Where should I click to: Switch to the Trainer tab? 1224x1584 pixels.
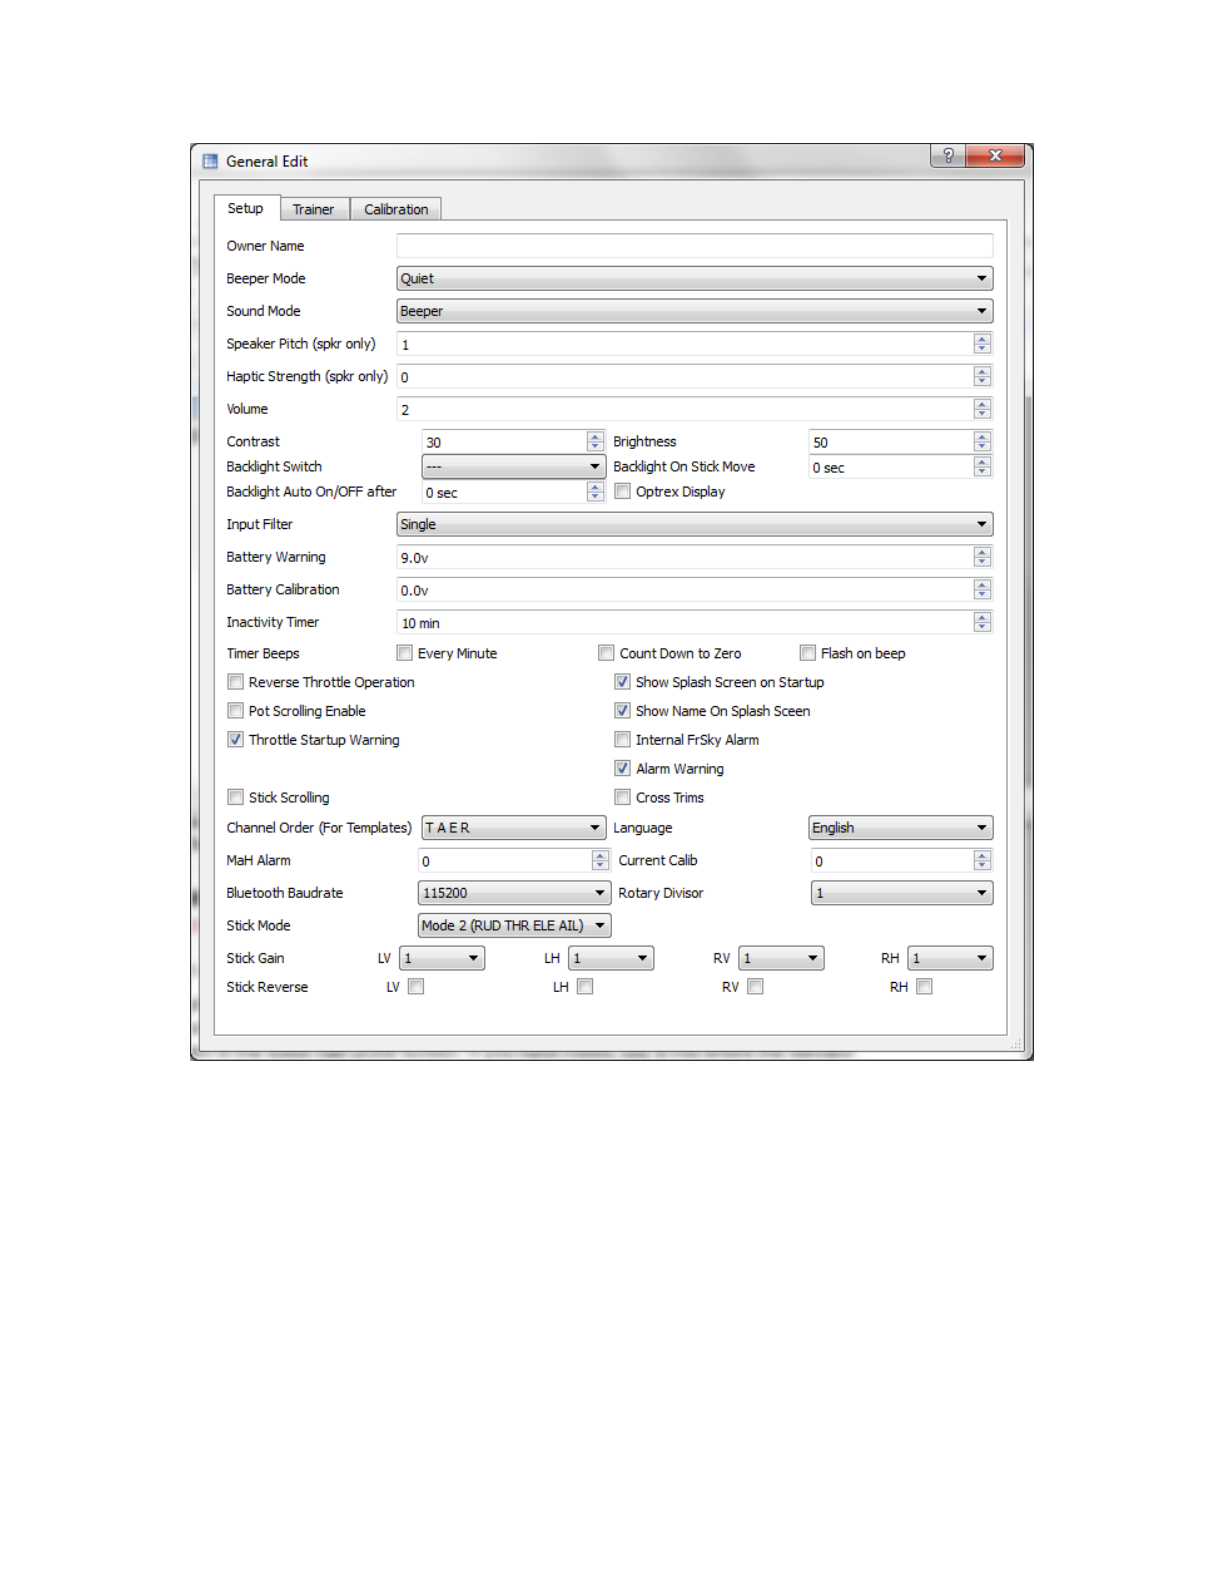coord(313,209)
